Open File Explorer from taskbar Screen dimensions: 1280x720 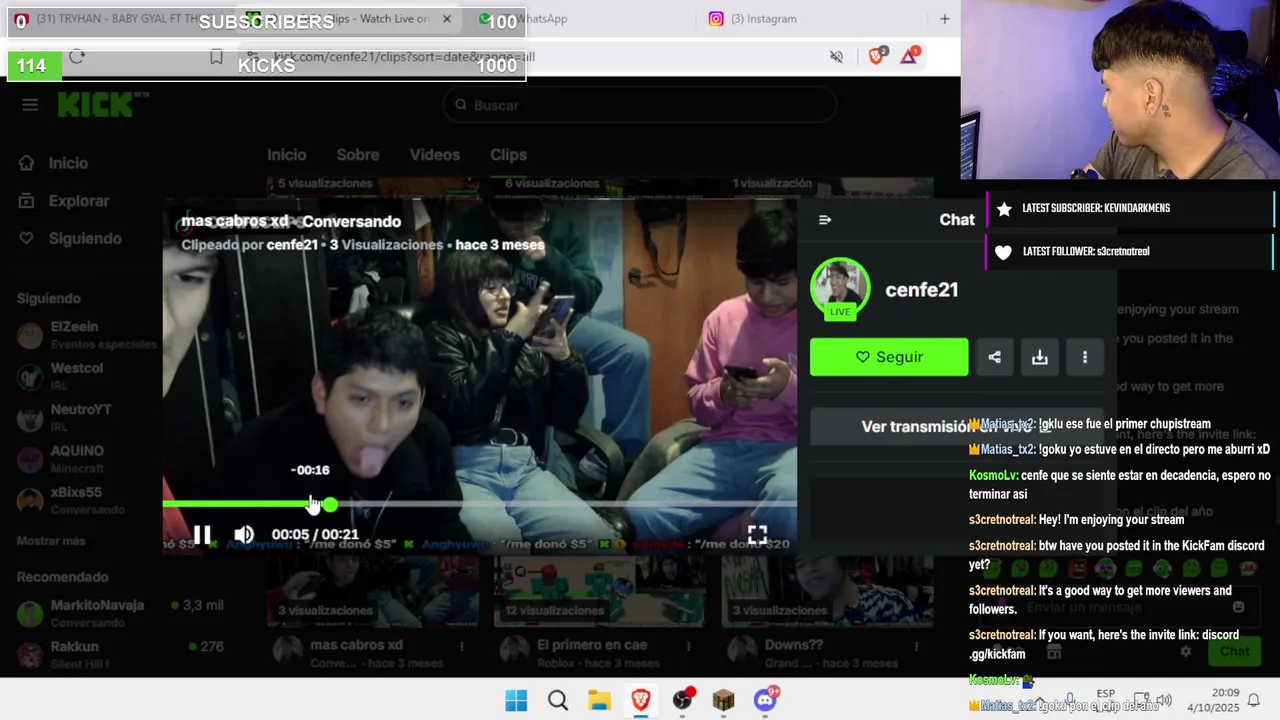599,700
